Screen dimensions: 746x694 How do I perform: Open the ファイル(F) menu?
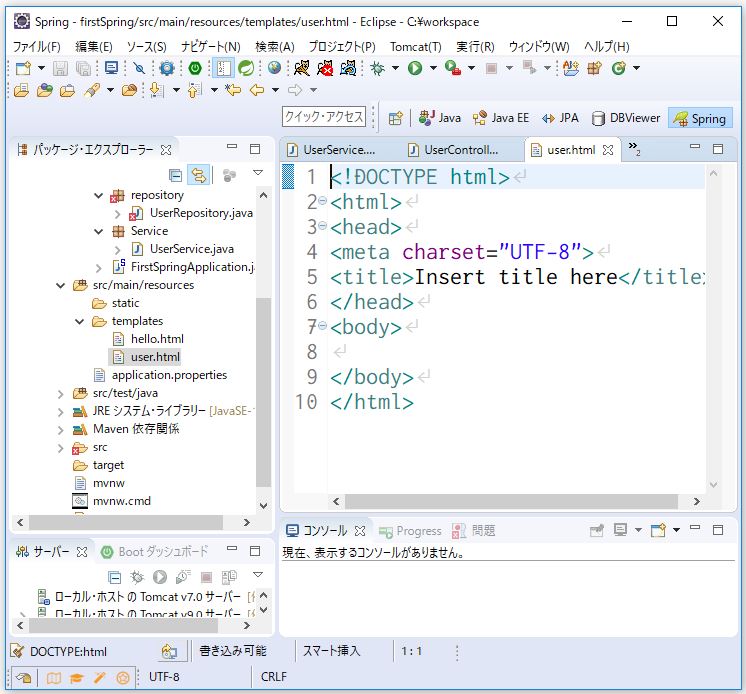pos(37,47)
